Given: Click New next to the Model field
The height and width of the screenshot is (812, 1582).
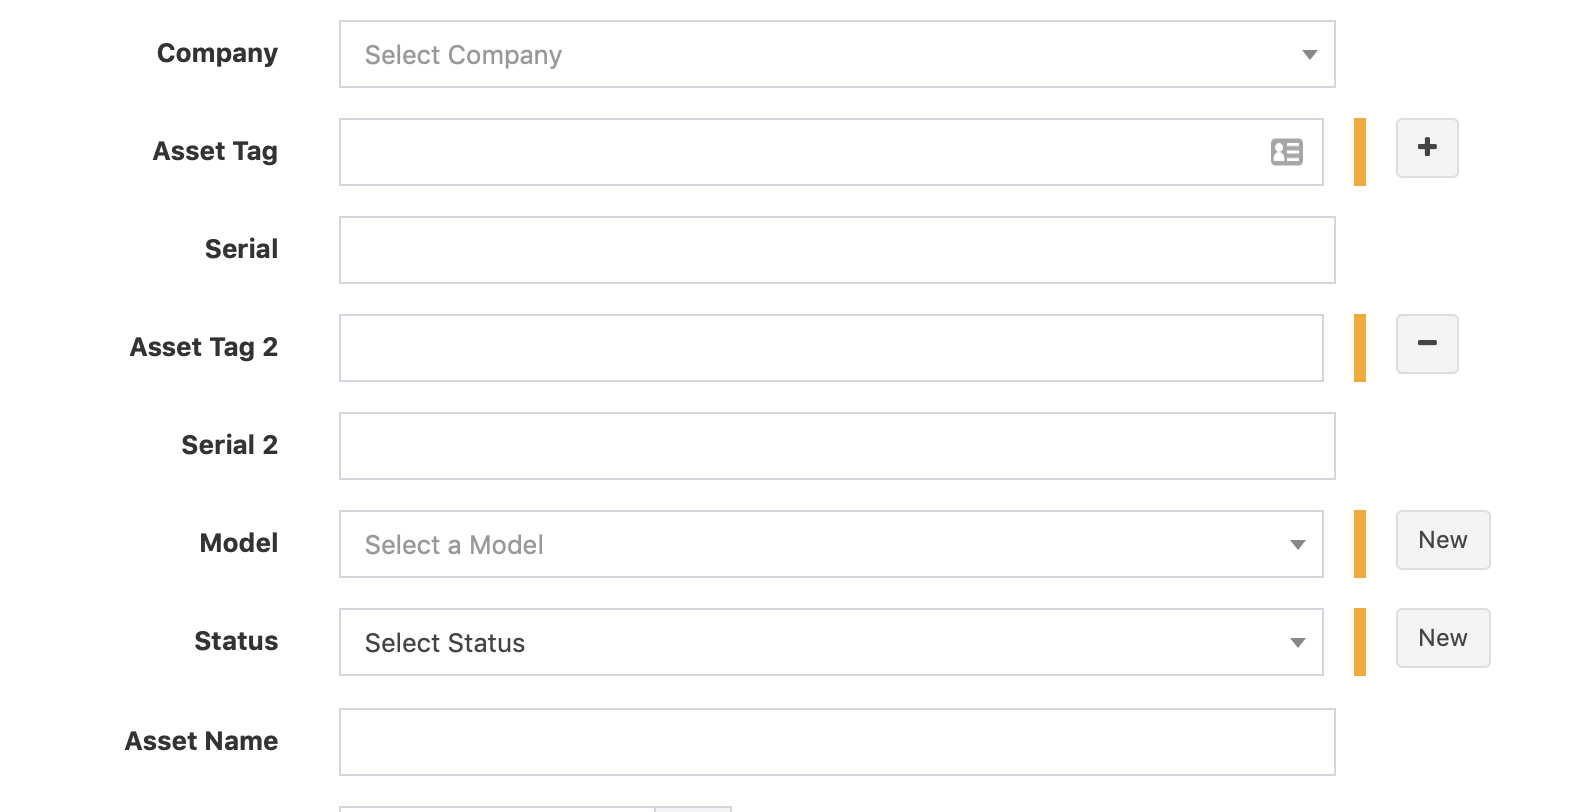Looking at the screenshot, I should [x=1443, y=540].
